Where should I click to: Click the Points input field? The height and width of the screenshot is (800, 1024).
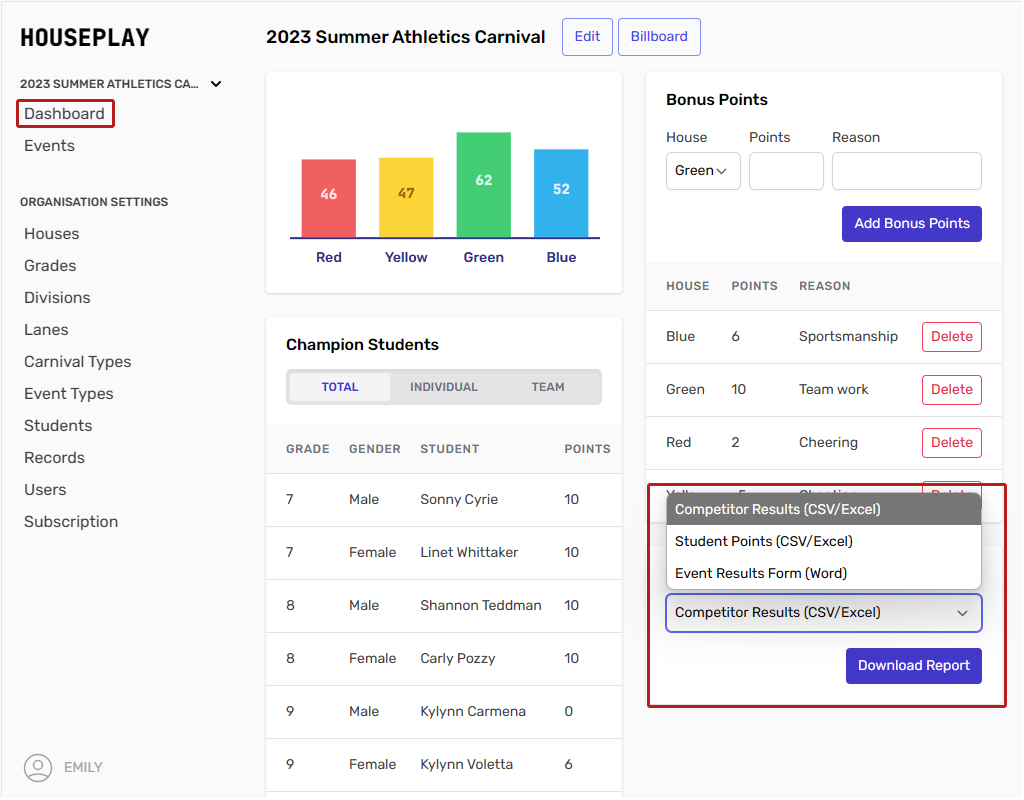coord(786,171)
